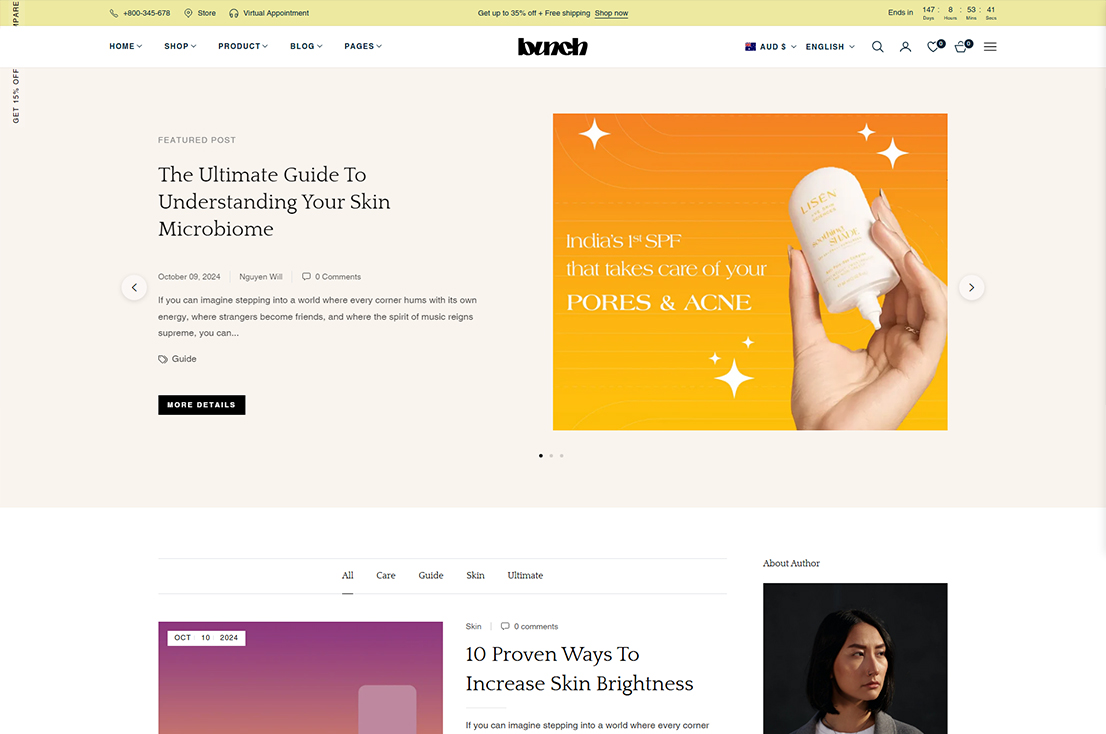1106x734 pixels.
Task: Open the shopping cart basket icon
Action: [961, 47]
